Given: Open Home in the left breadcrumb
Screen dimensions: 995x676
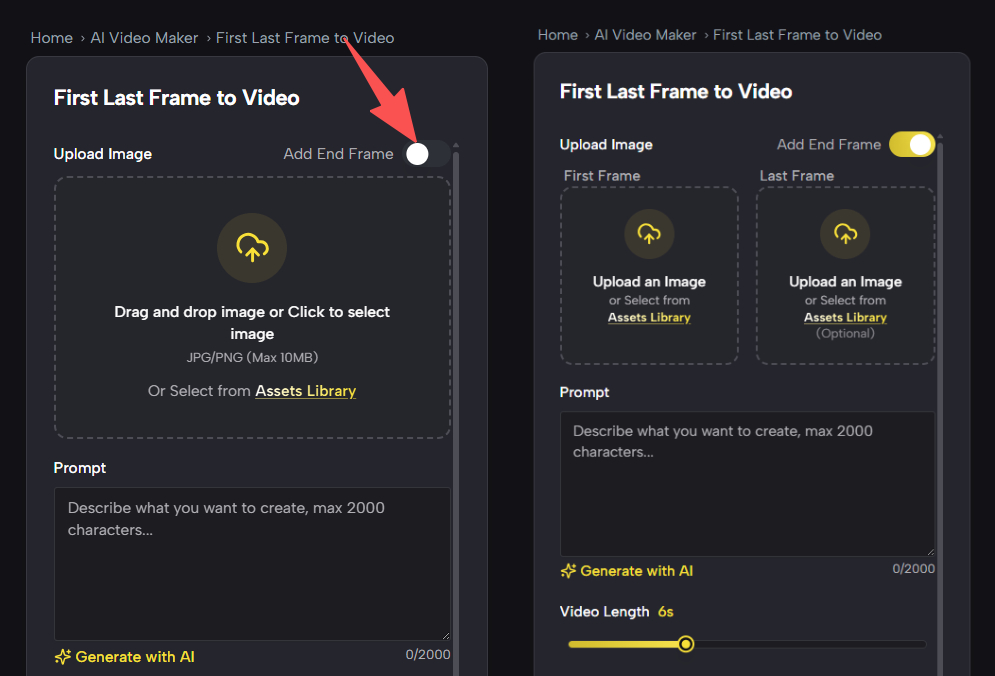Looking at the screenshot, I should click(x=51, y=38).
